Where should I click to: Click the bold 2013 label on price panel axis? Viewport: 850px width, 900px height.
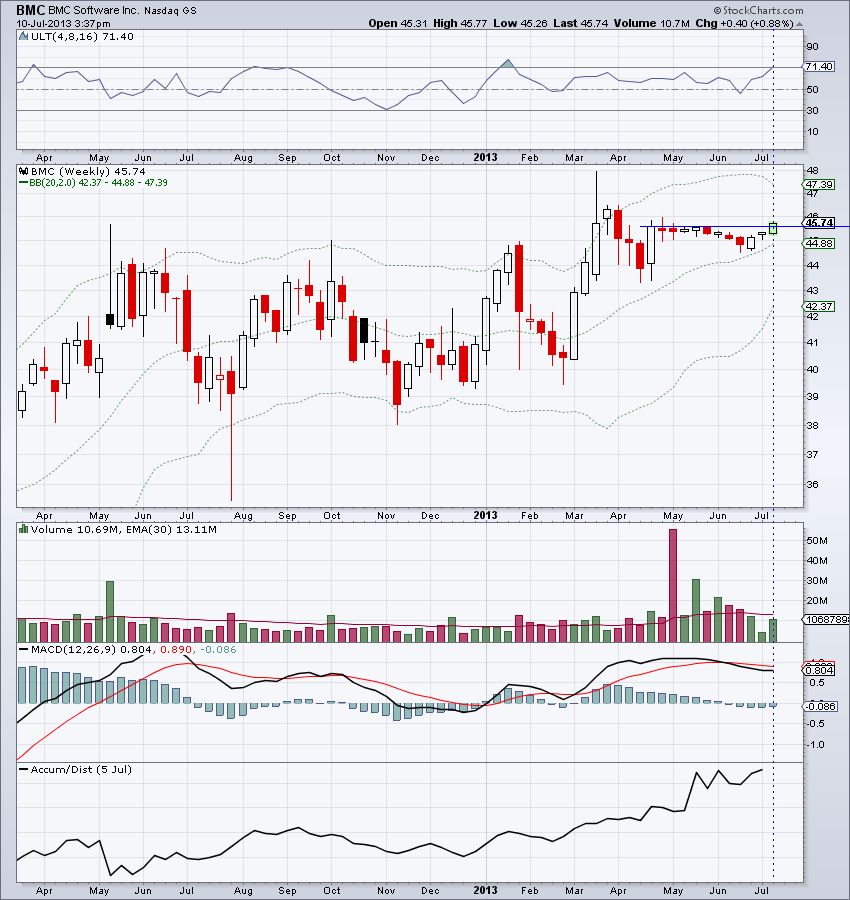(485, 515)
